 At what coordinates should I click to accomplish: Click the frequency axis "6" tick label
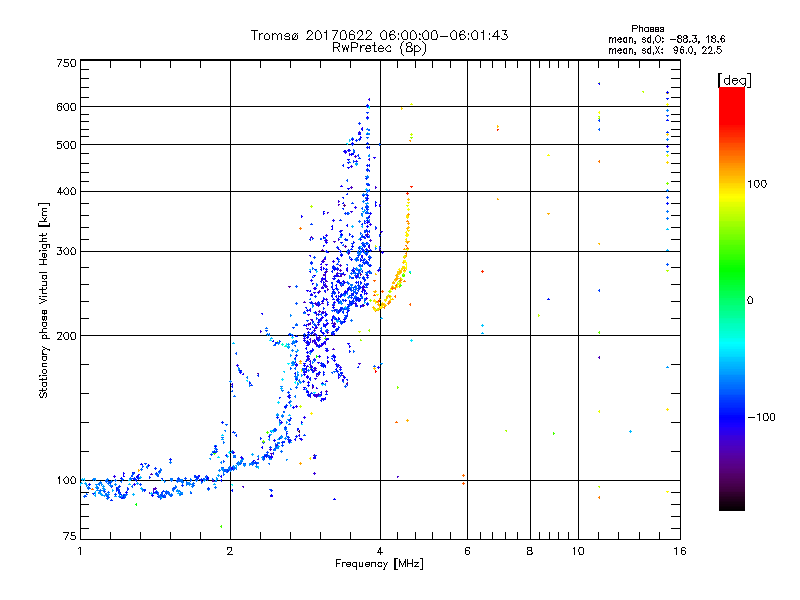(467, 551)
